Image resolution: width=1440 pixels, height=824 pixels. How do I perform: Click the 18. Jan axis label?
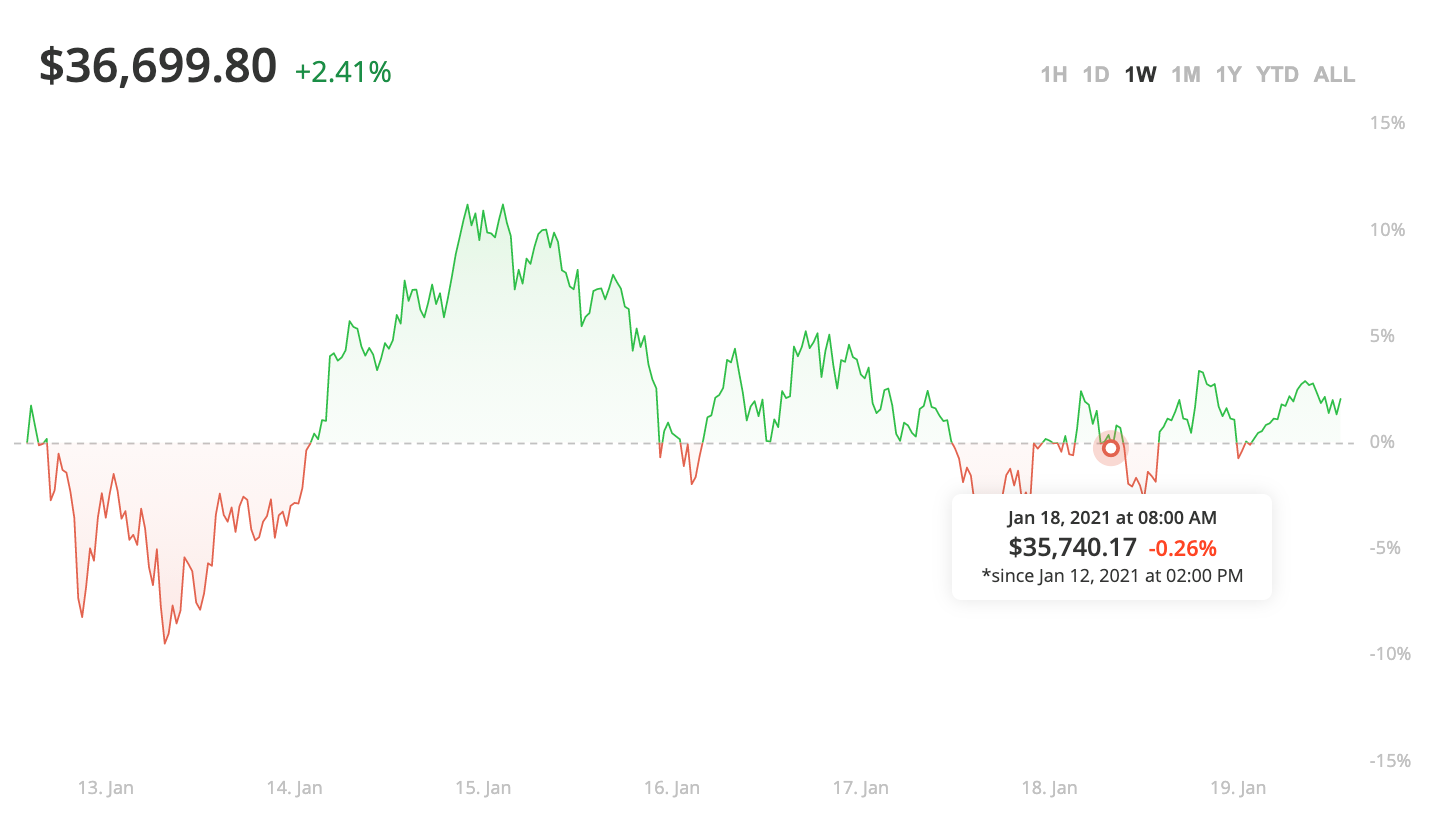click(x=1049, y=788)
